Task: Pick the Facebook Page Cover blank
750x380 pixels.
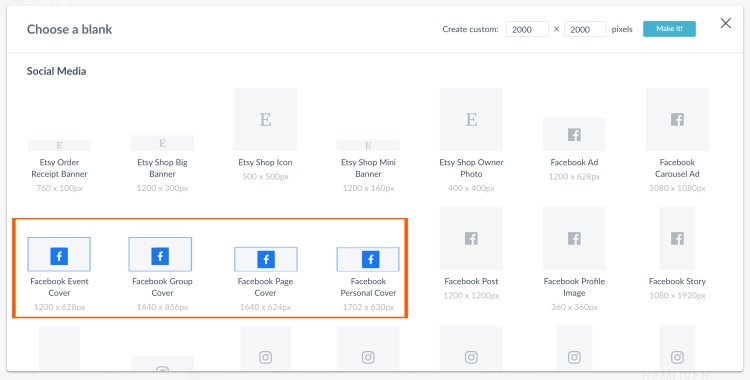Action: [265, 259]
